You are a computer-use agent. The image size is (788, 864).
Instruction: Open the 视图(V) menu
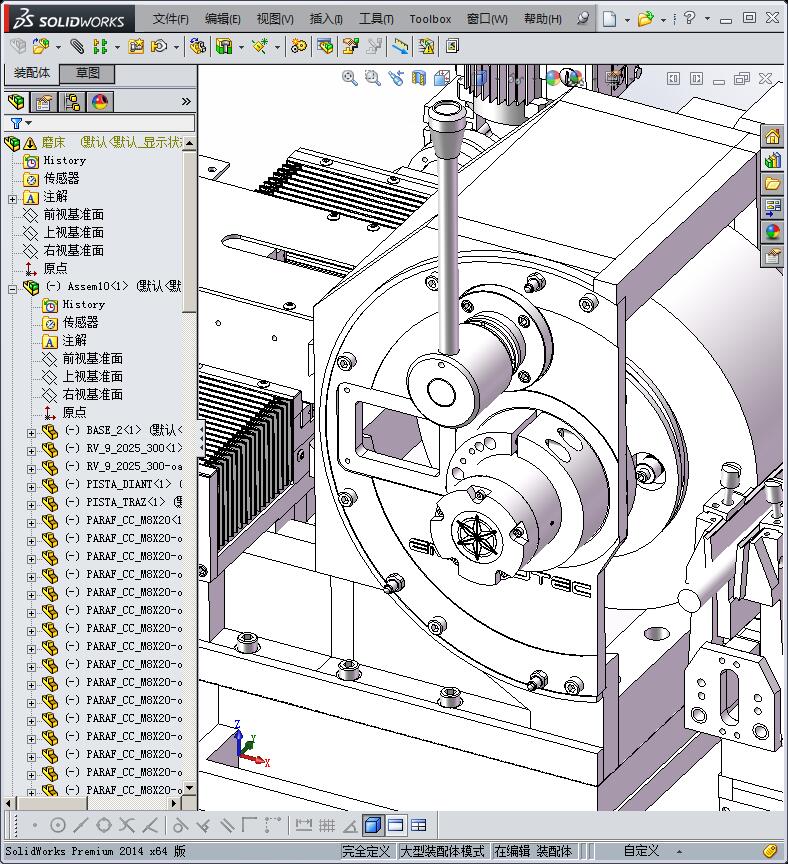tap(275, 19)
